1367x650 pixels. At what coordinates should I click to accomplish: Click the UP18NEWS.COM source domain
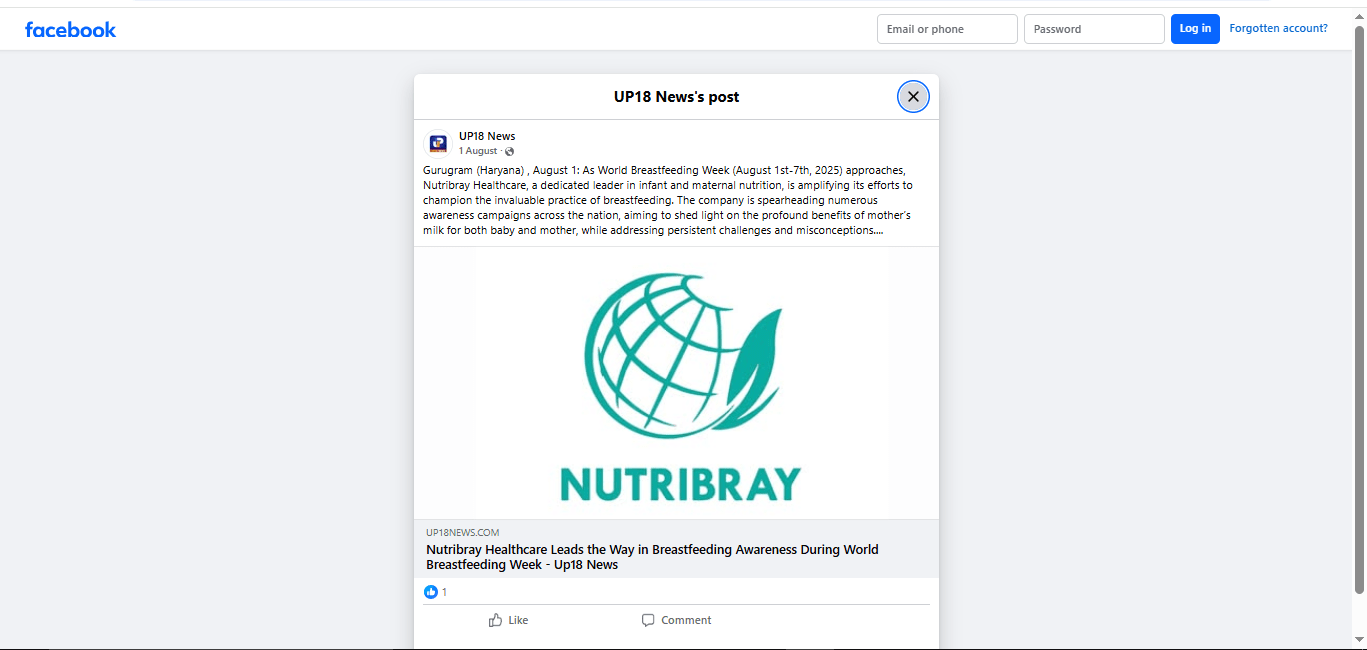tap(462, 533)
